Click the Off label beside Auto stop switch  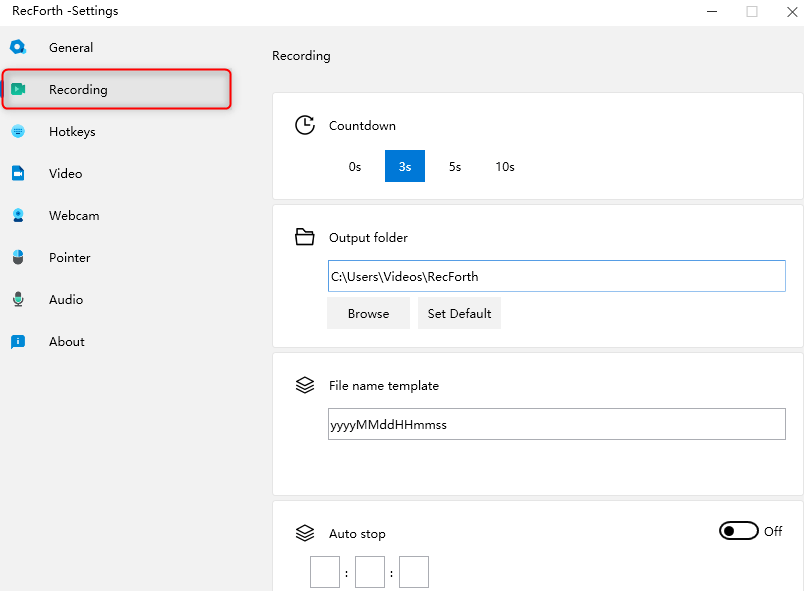(773, 531)
